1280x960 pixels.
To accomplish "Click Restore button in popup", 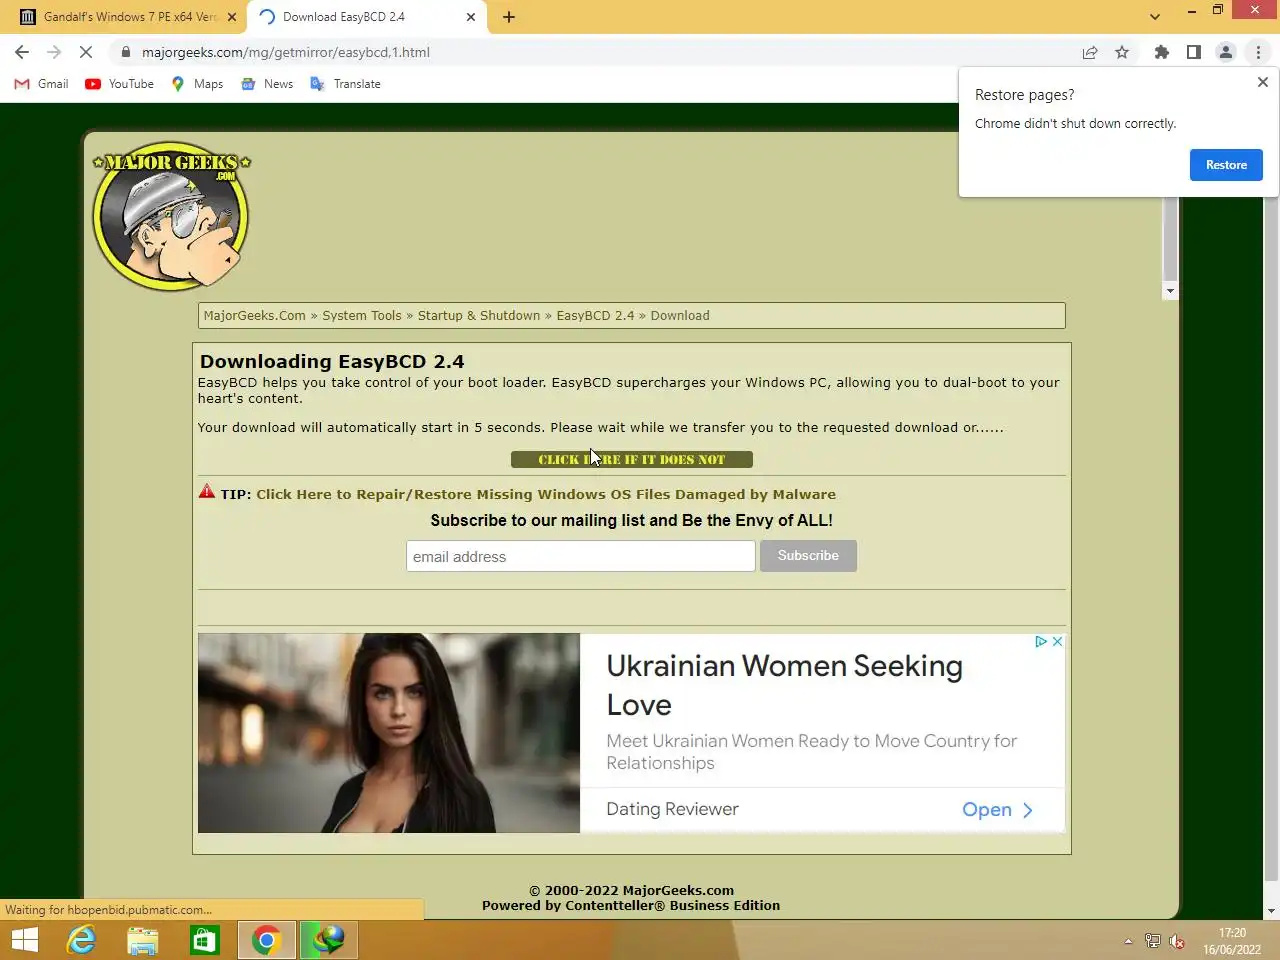I will [x=1226, y=165].
